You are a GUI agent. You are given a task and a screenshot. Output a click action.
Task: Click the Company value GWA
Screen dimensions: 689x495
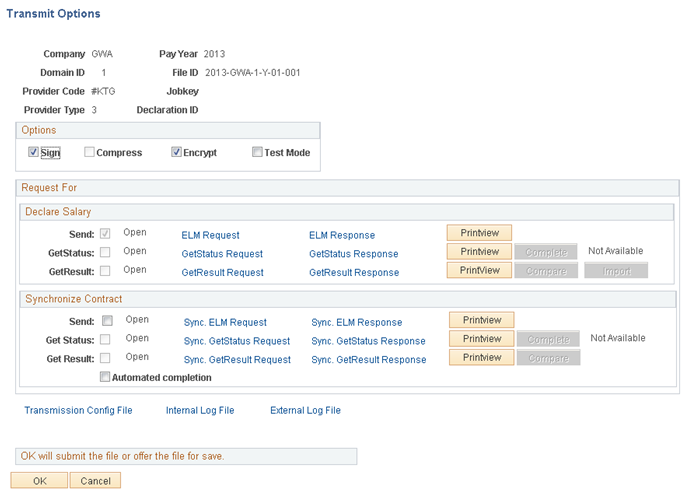(102, 54)
